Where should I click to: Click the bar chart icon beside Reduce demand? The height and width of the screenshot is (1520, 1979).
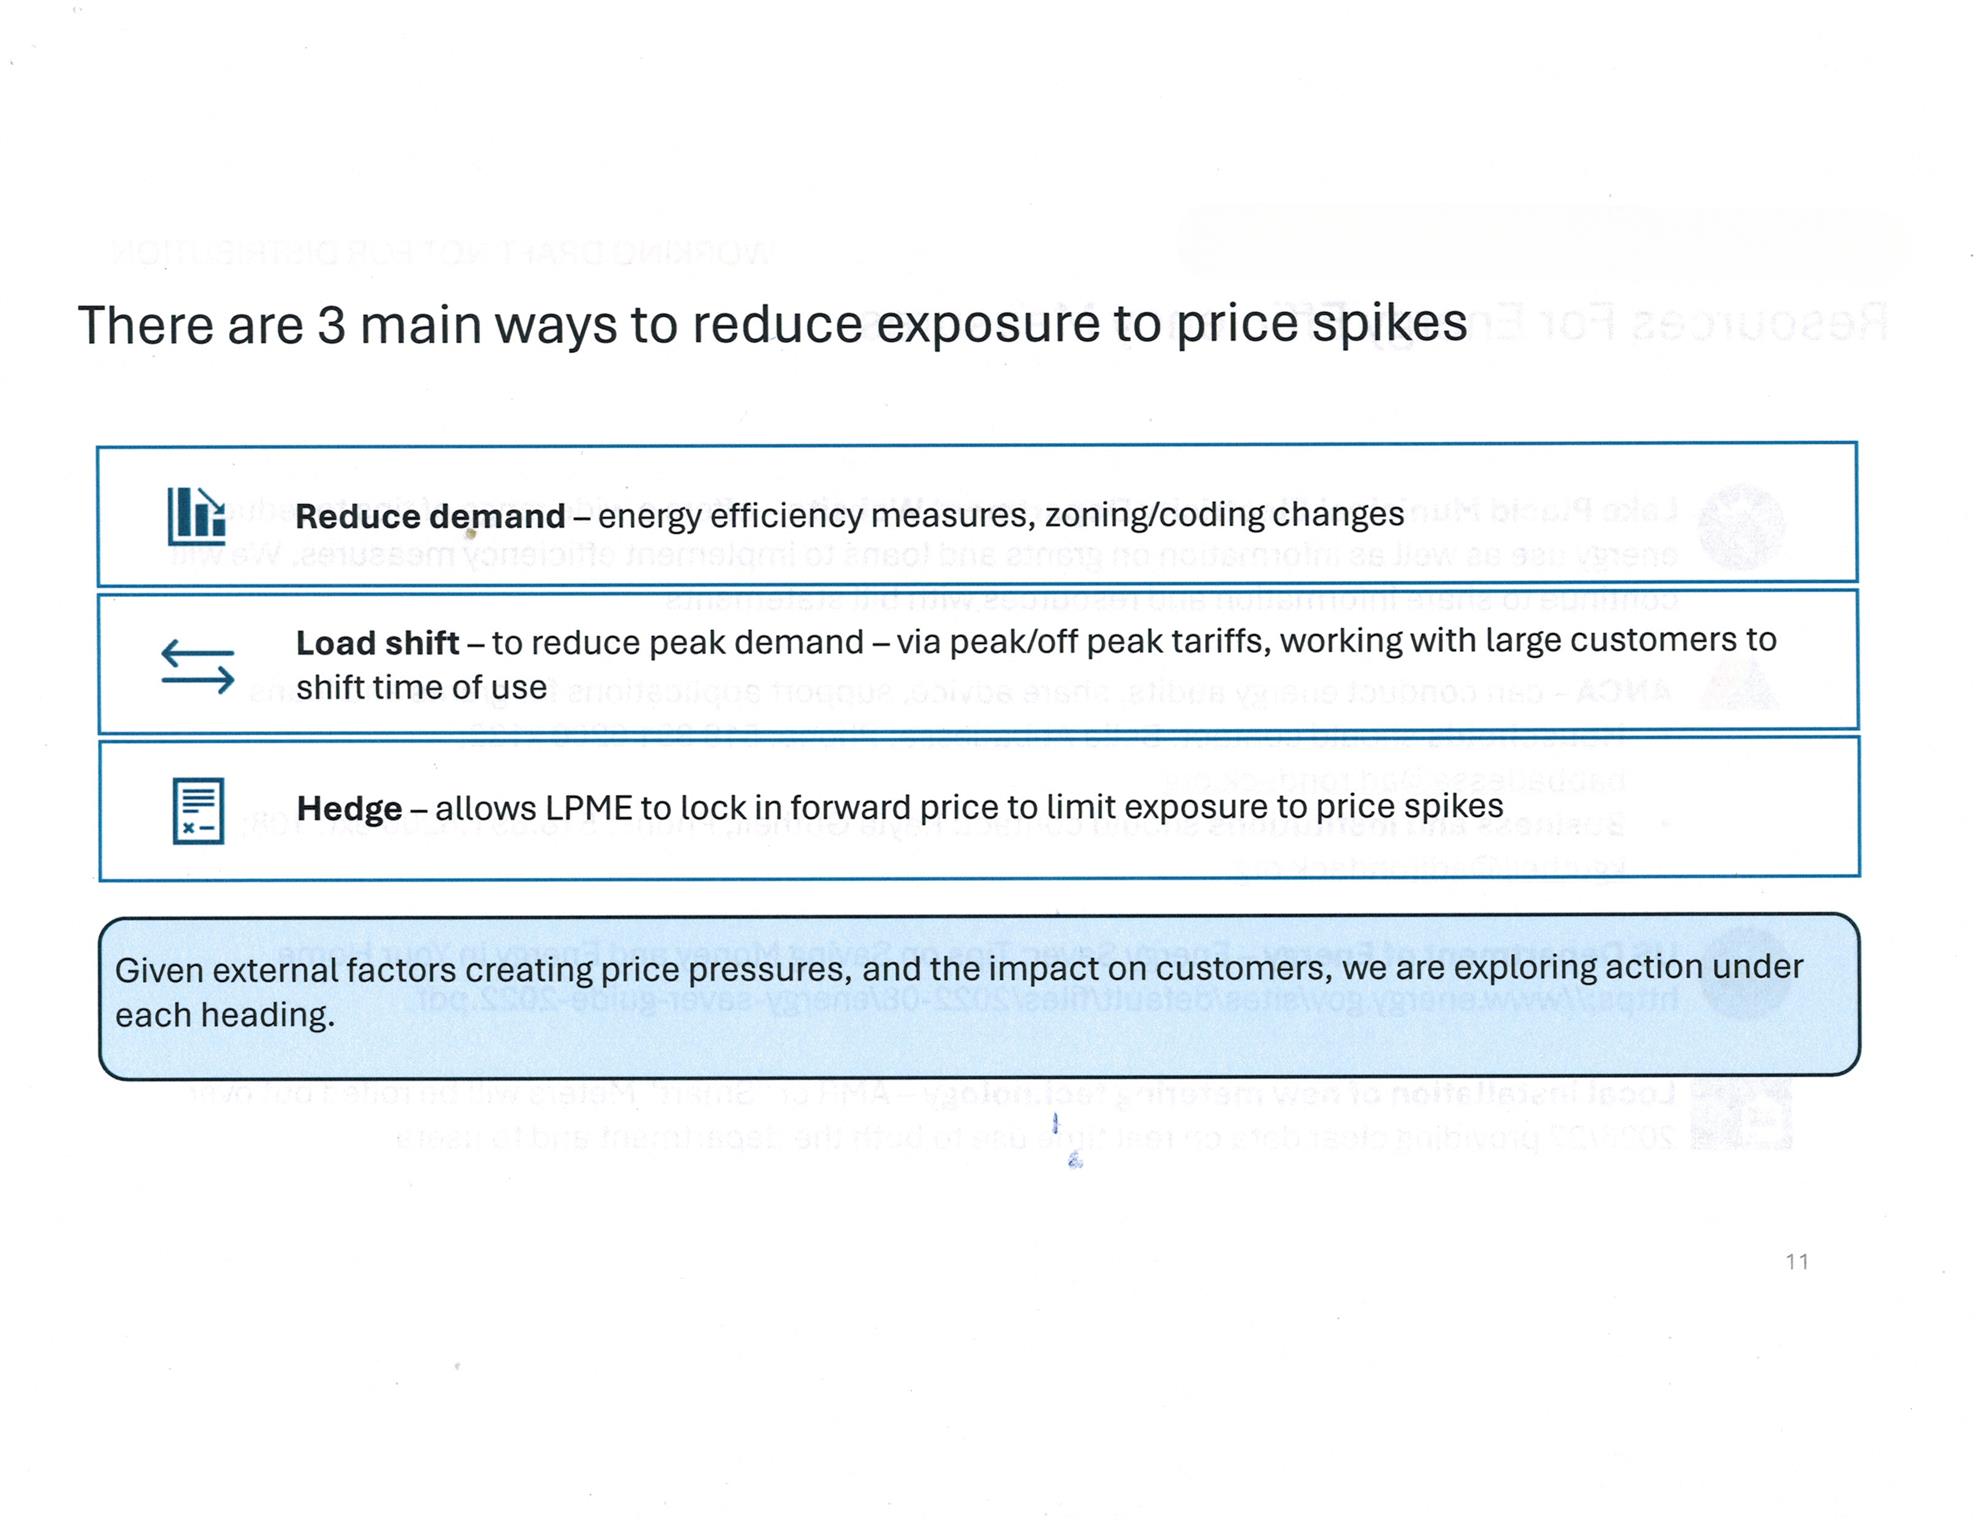[x=196, y=516]
